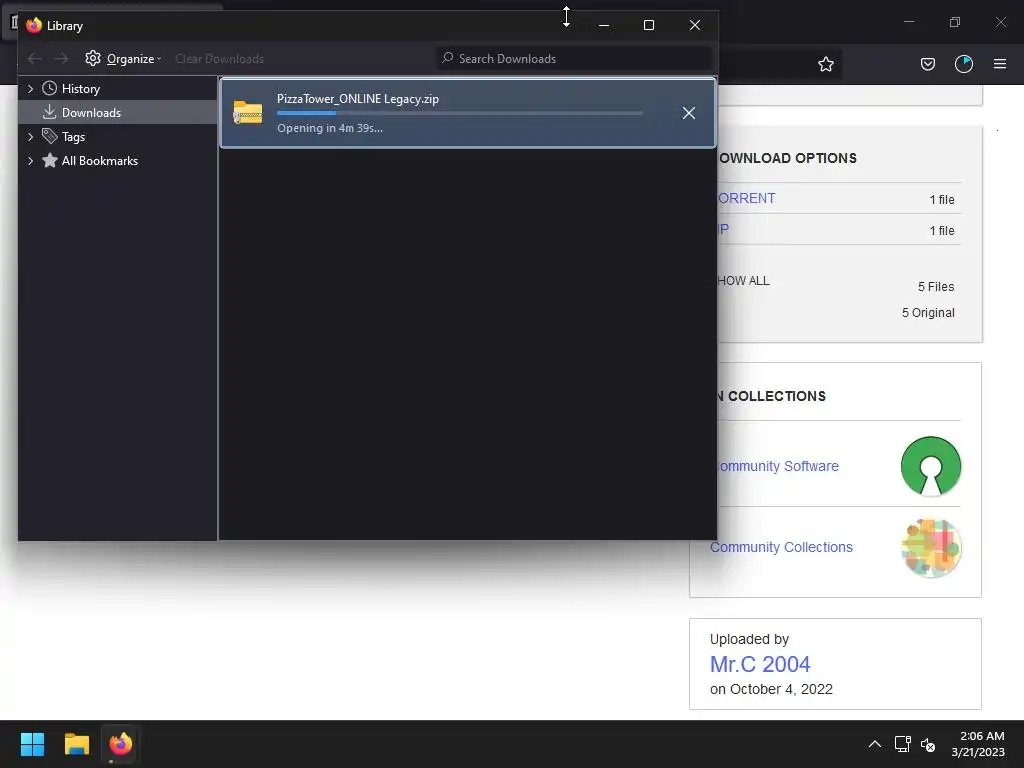Click the '5 Original' count text
The height and width of the screenshot is (768, 1024).
coord(928,313)
